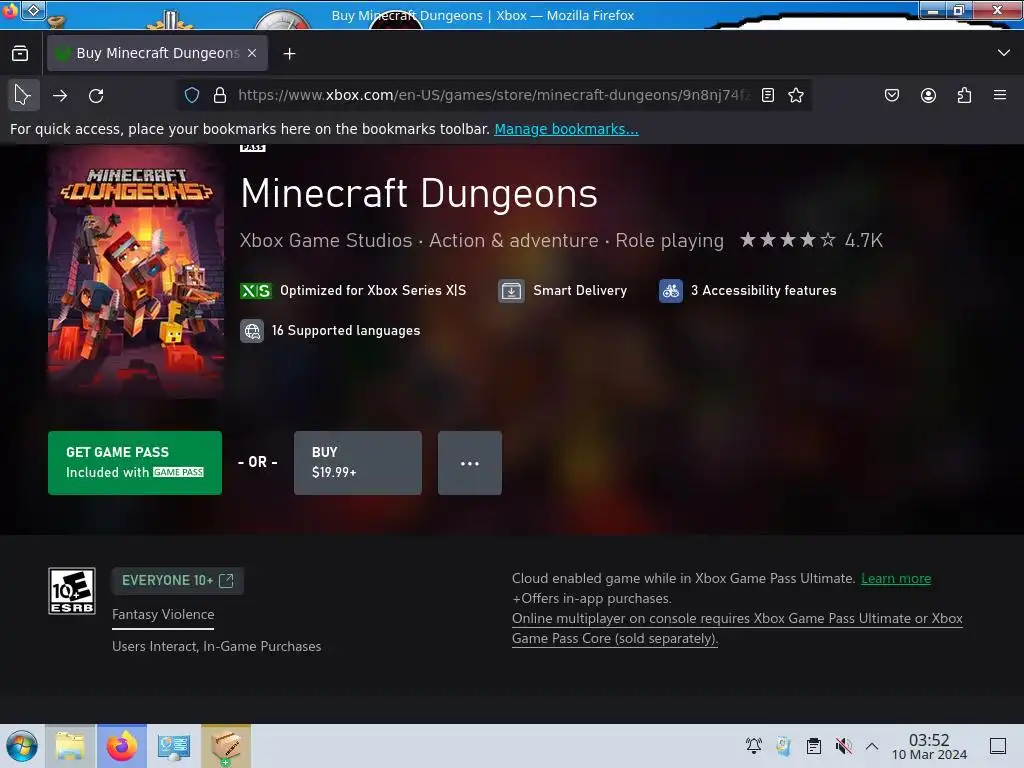Click the muted volume tray icon
This screenshot has width=1024, height=768.
coord(843,746)
